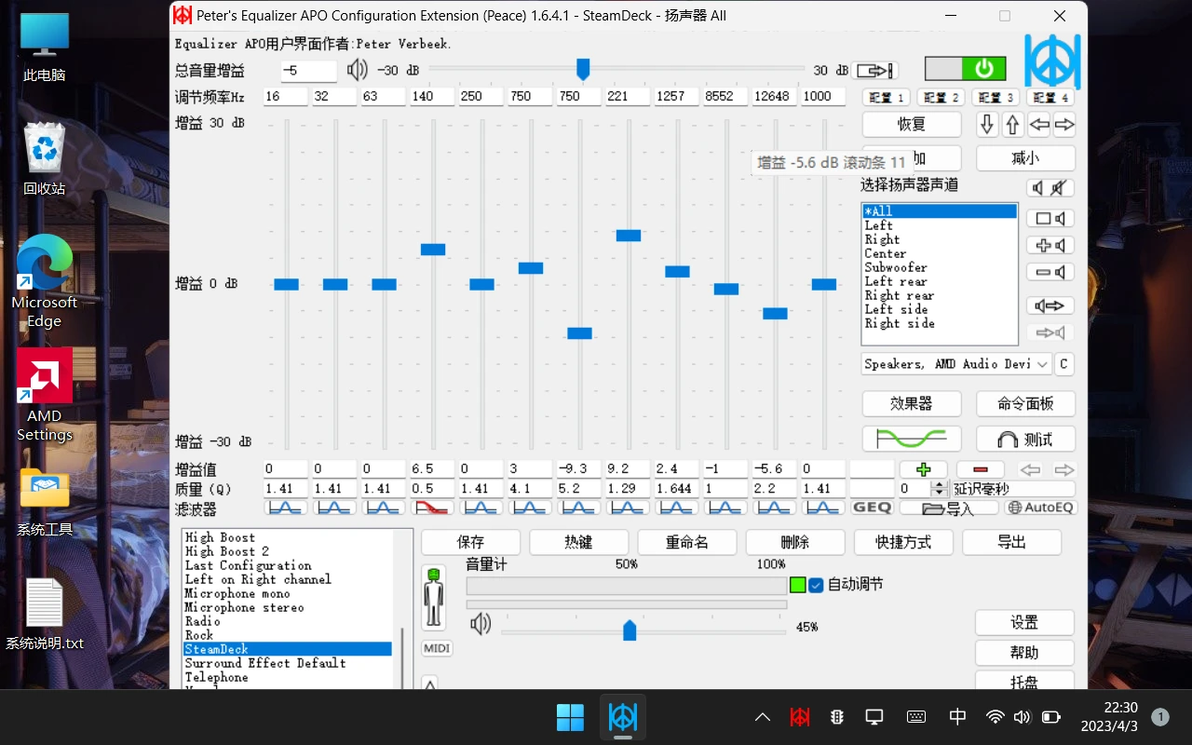Image resolution: width=1192 pixels, height=745 pixels.
Task: Click the quality Q field showing 1.644
Action: click(677, 489)
